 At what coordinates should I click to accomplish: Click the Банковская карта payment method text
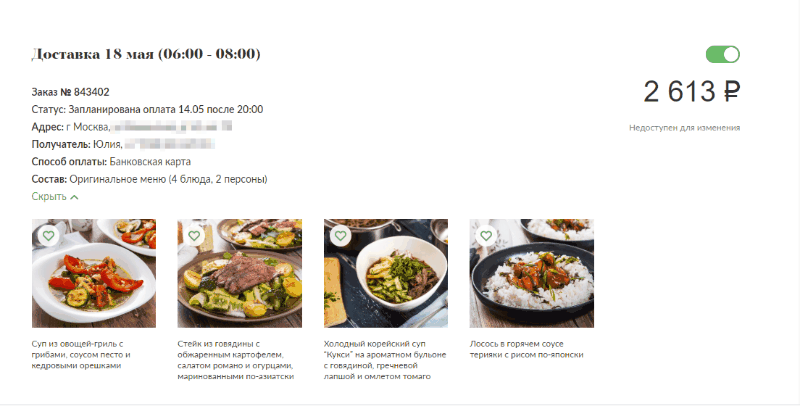tap(150, 162)
